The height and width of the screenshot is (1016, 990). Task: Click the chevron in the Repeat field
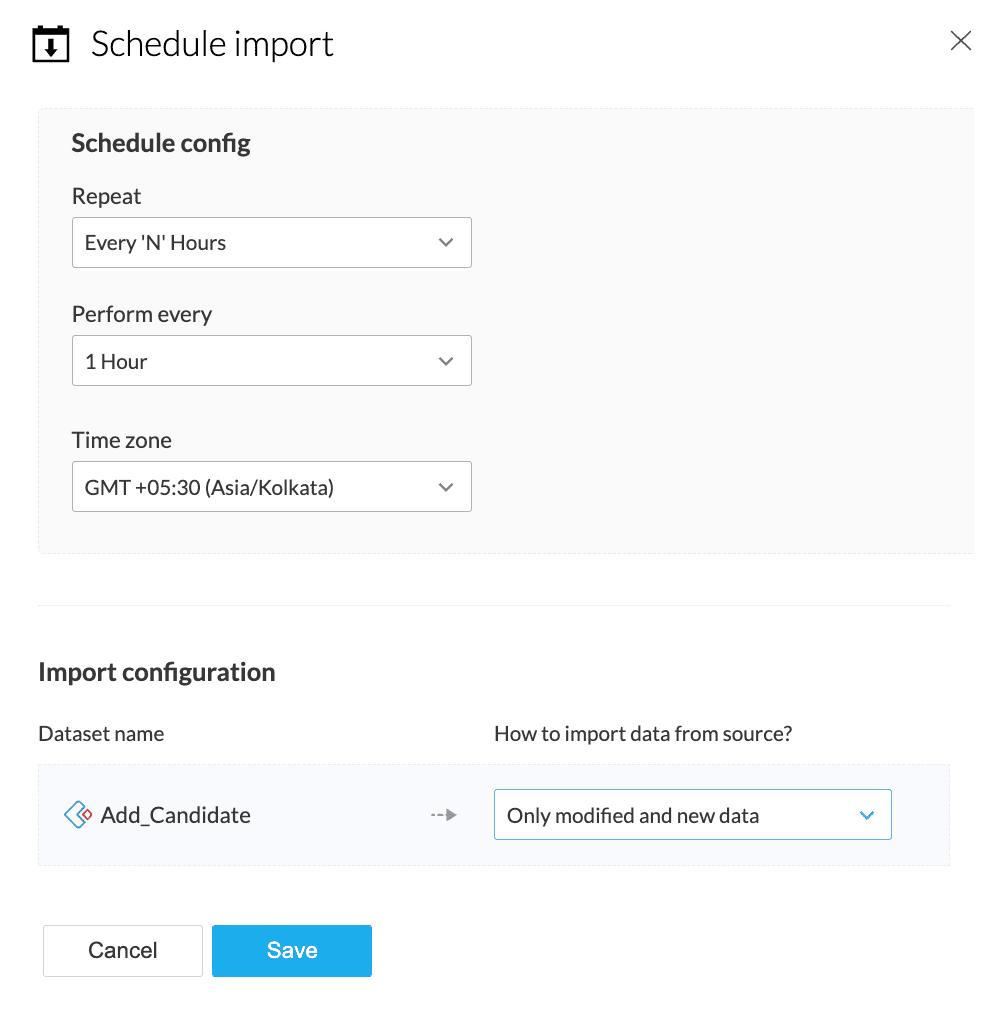pyautogui.click(x=446, y=243)
